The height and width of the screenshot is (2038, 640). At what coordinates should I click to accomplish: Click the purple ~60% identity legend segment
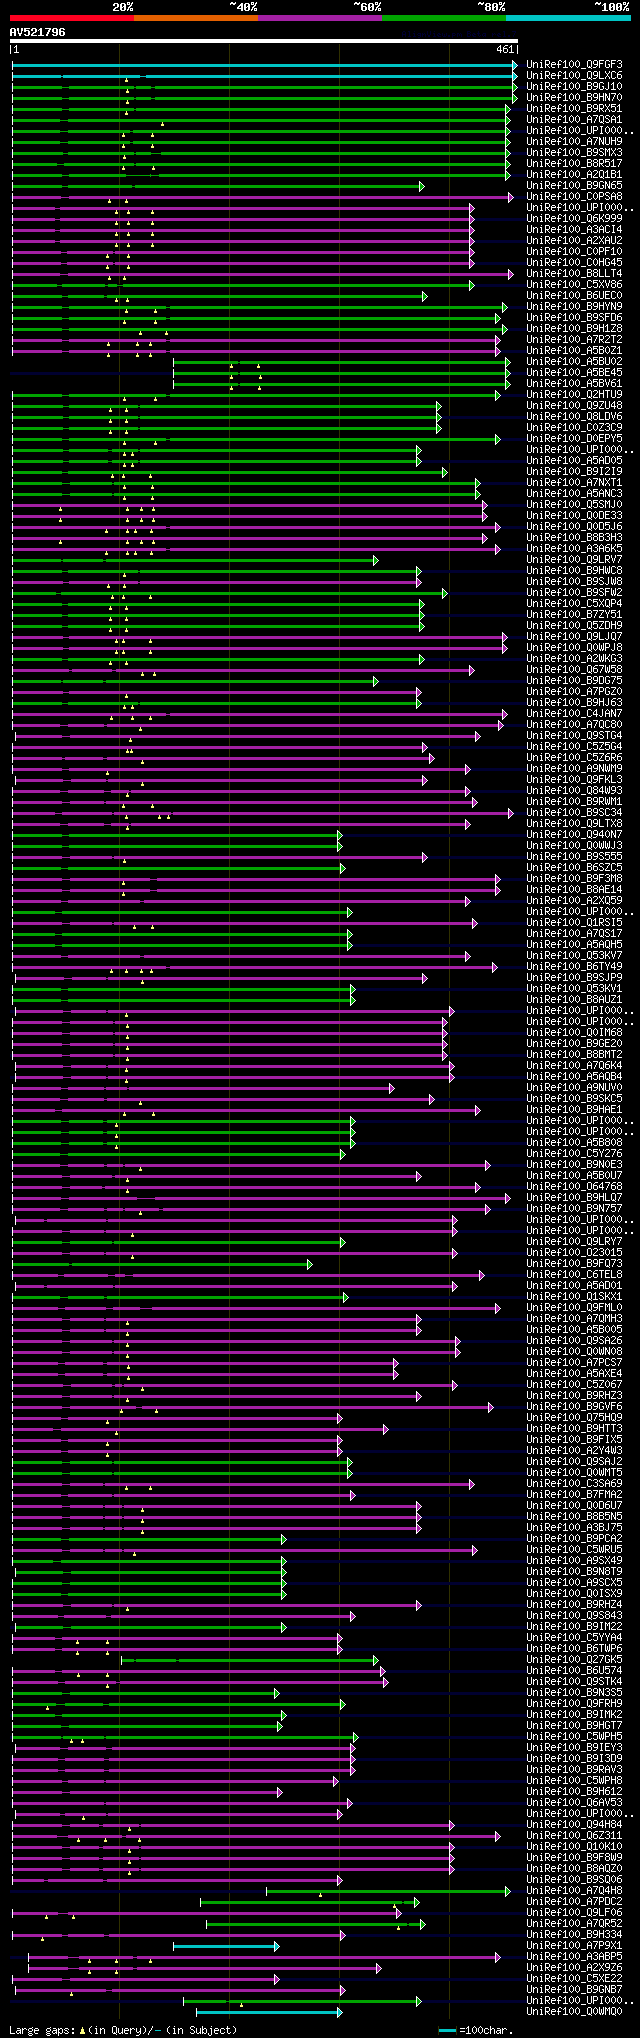(x=319, y=18)
